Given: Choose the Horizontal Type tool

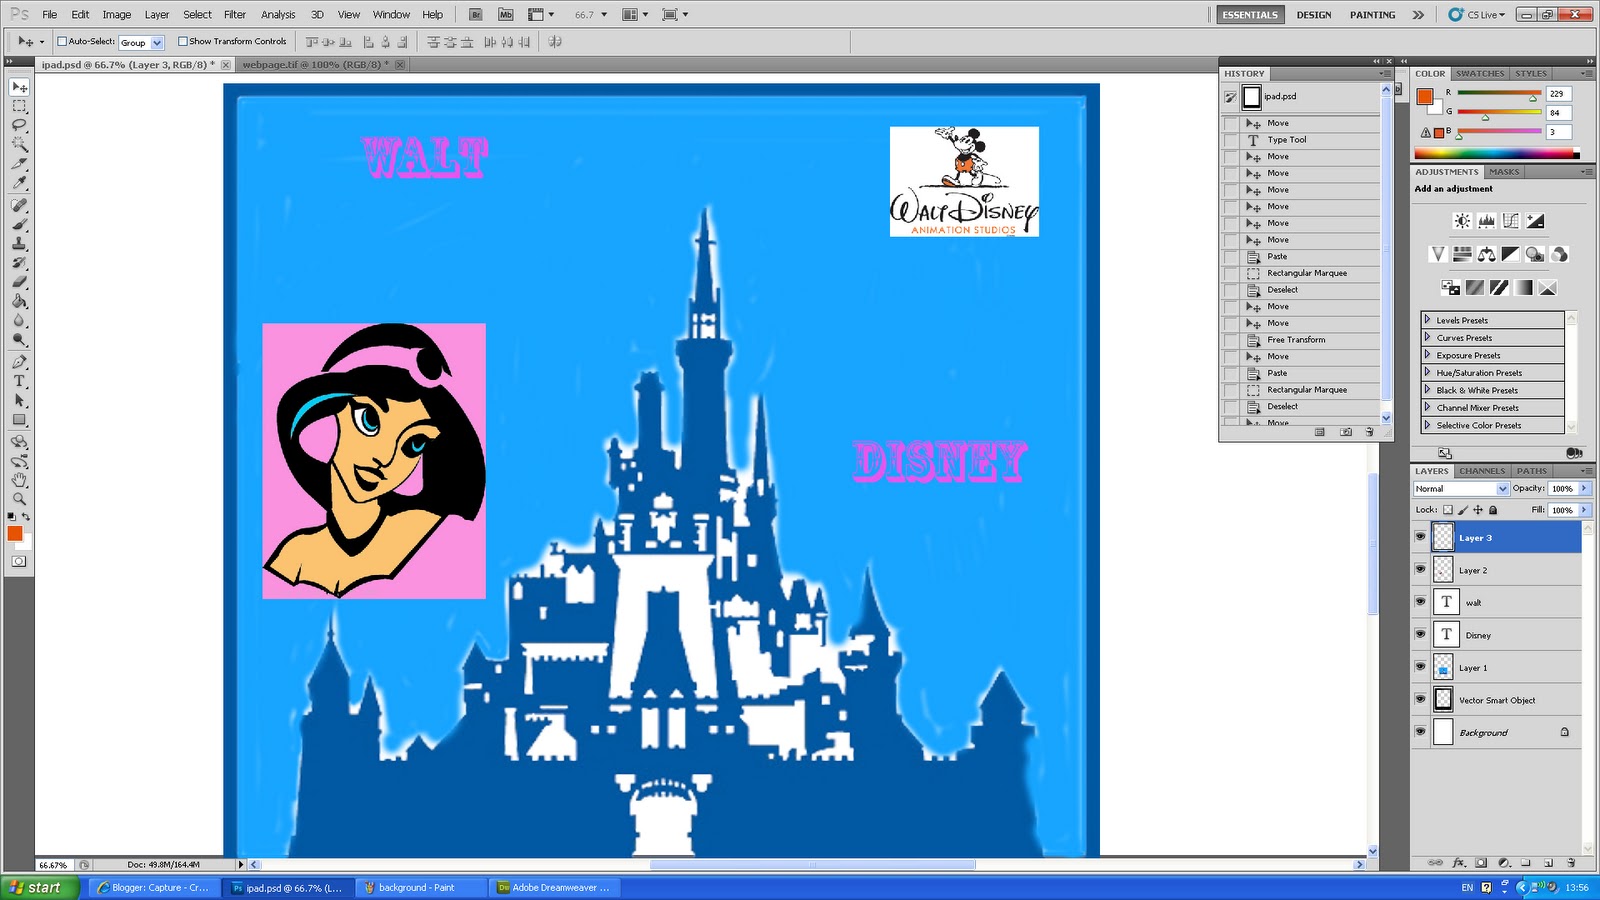Looking at the screenshot, I should pyautogui.click(x=19, y=381).
